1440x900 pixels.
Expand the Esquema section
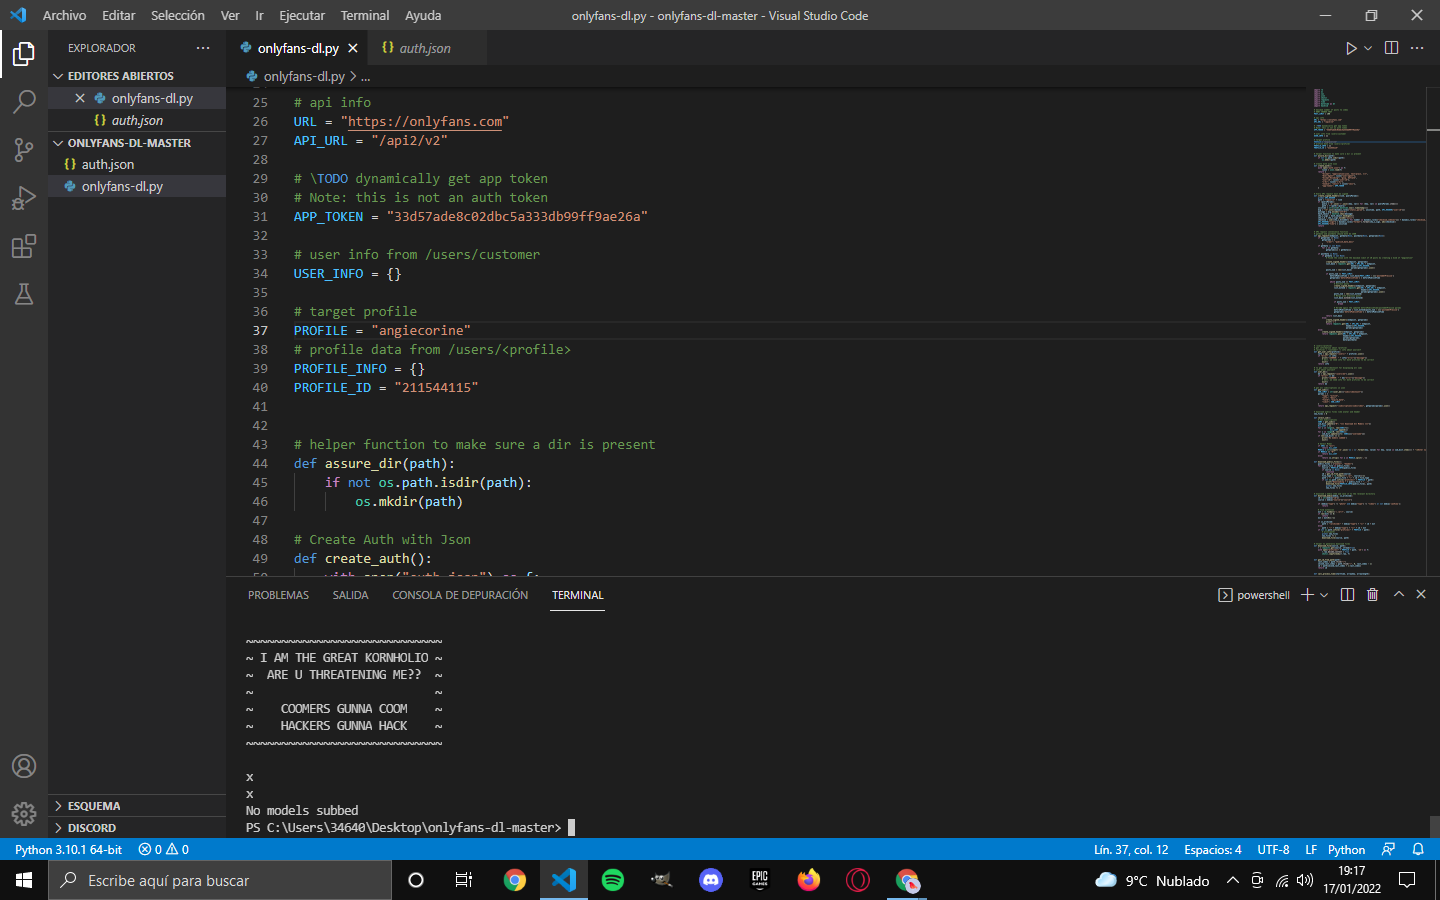tap(137, 806)
